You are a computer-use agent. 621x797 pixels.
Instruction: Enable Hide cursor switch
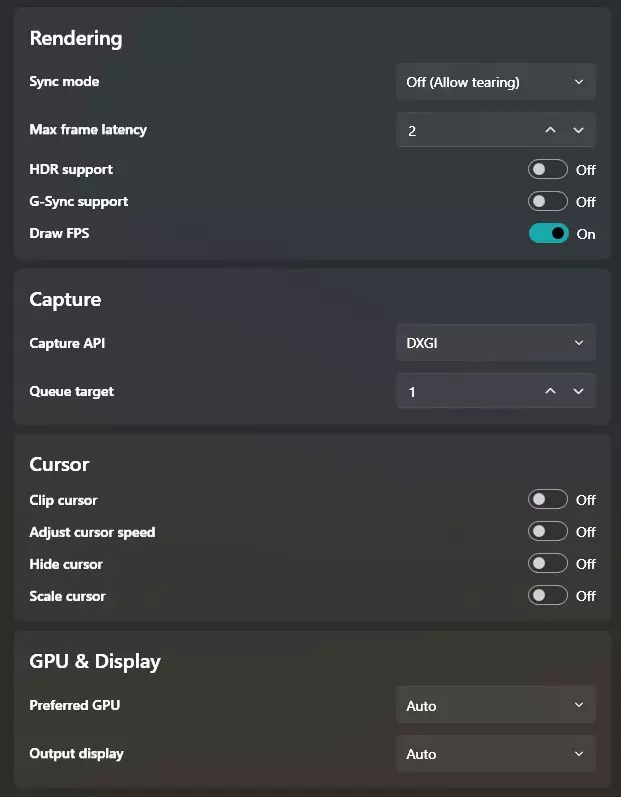pyautogui.click(x=548, y=563)
